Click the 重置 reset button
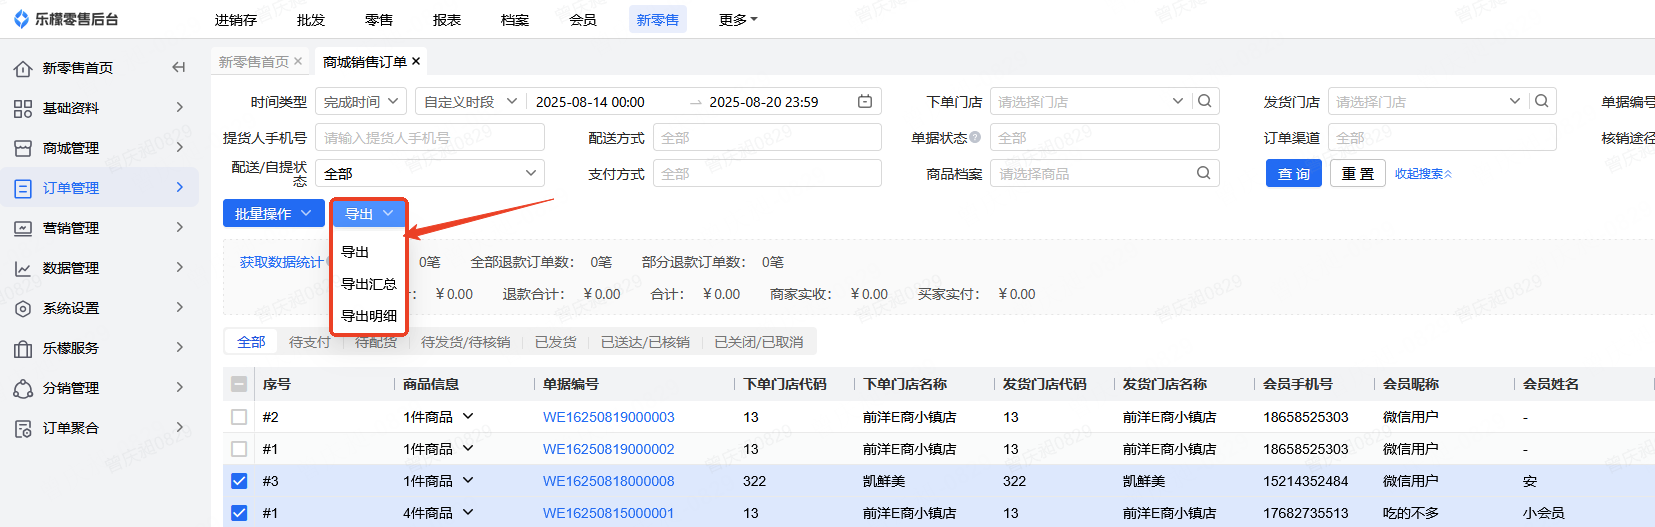 coord(1358,173)
